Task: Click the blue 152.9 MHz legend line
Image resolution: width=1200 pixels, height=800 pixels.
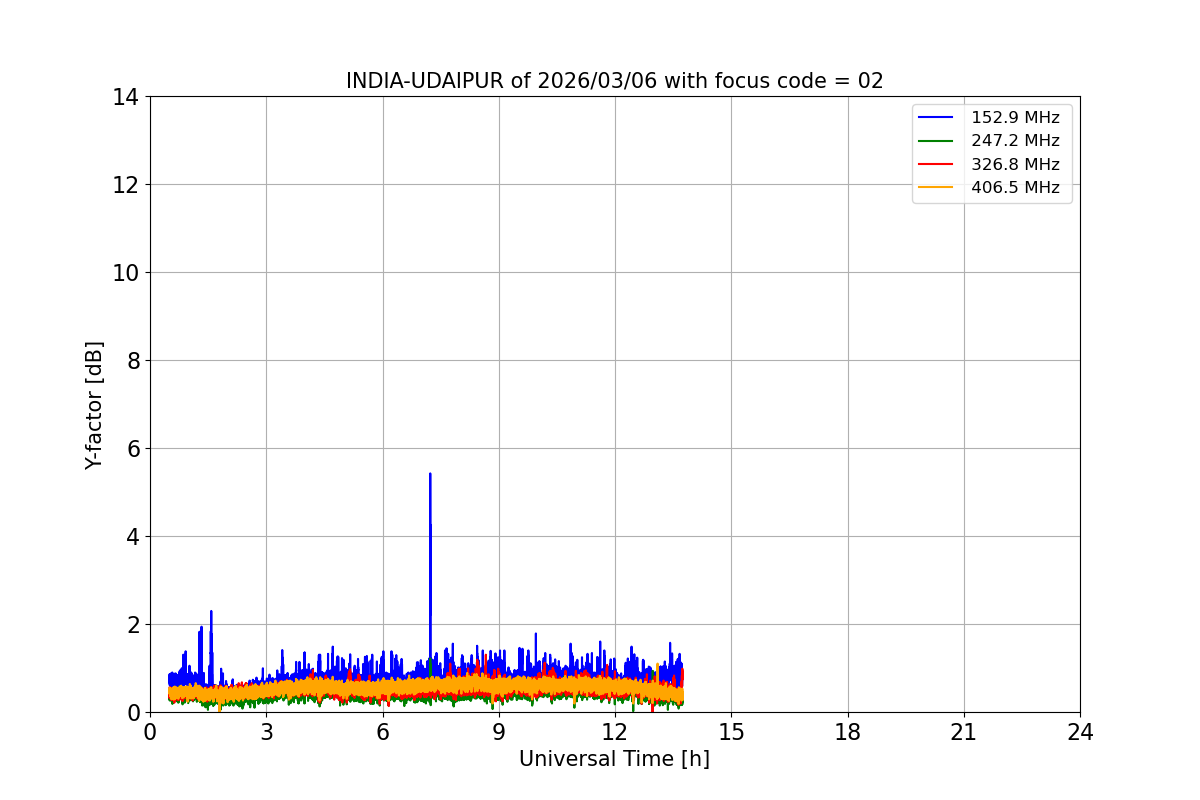Action: tap(939, 118)
